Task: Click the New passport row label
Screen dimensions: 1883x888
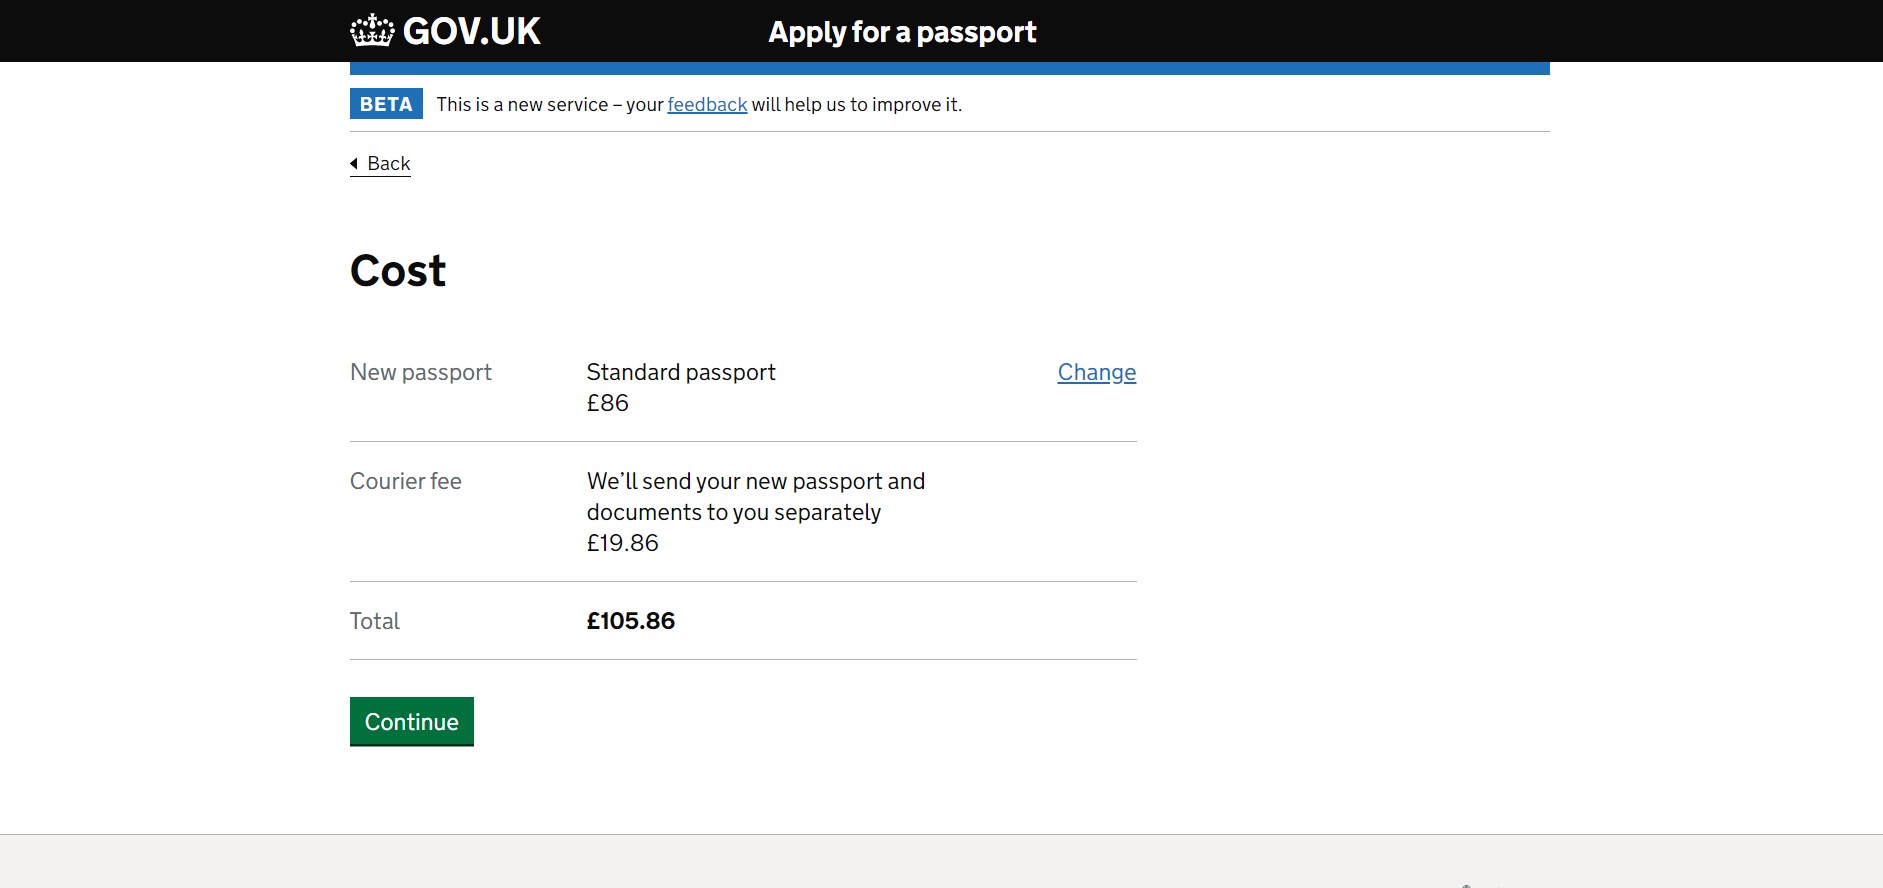Action: 421,372
